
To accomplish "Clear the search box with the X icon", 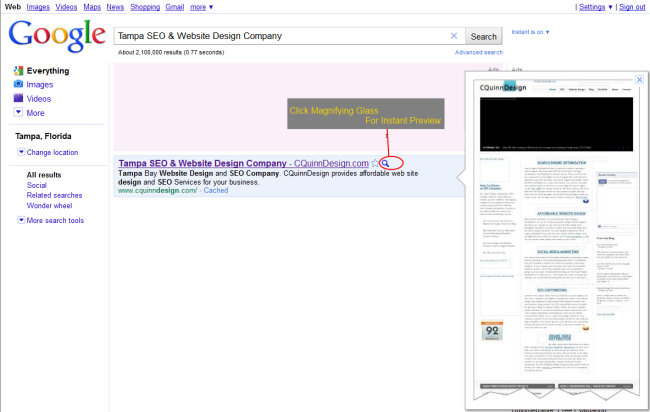I will 454,36.
